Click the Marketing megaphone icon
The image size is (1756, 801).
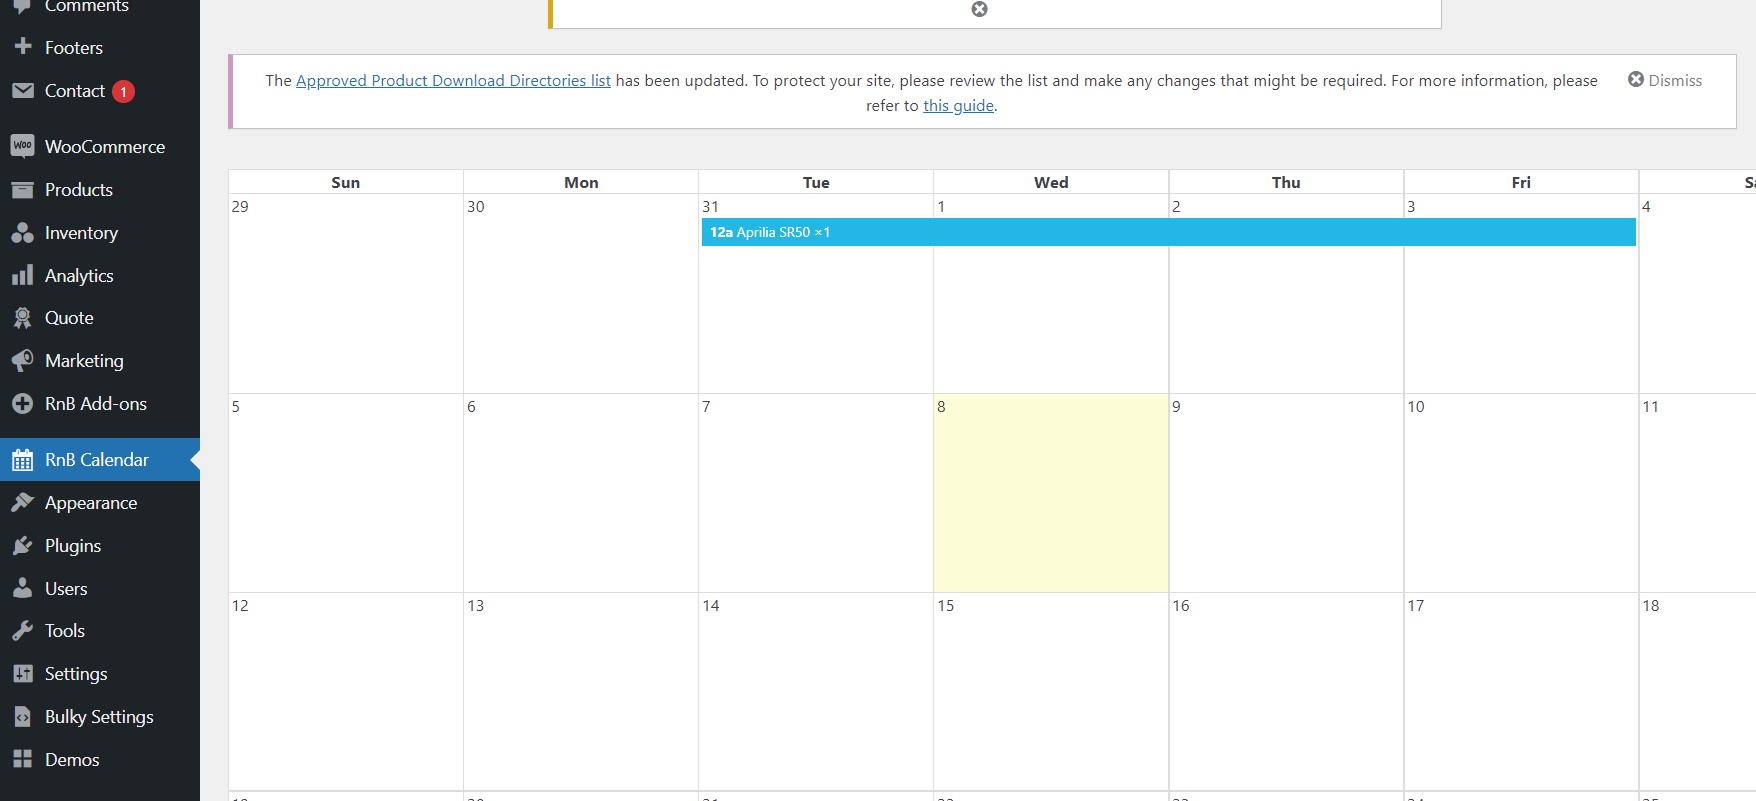(x=22, y=361)
